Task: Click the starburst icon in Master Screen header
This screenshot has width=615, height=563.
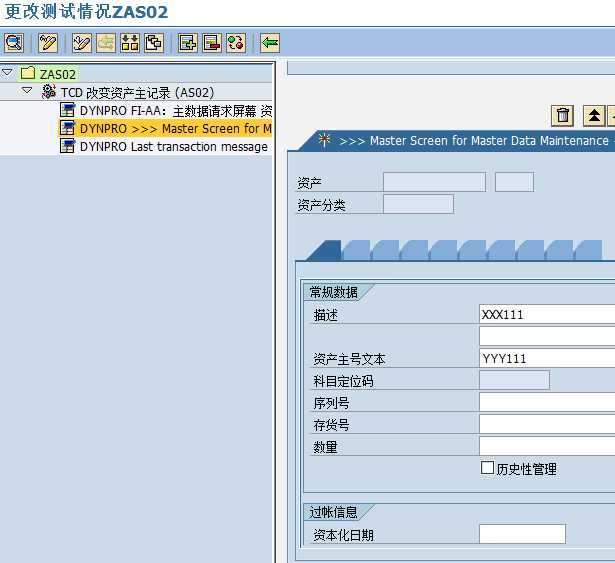Action: point(324,139)
